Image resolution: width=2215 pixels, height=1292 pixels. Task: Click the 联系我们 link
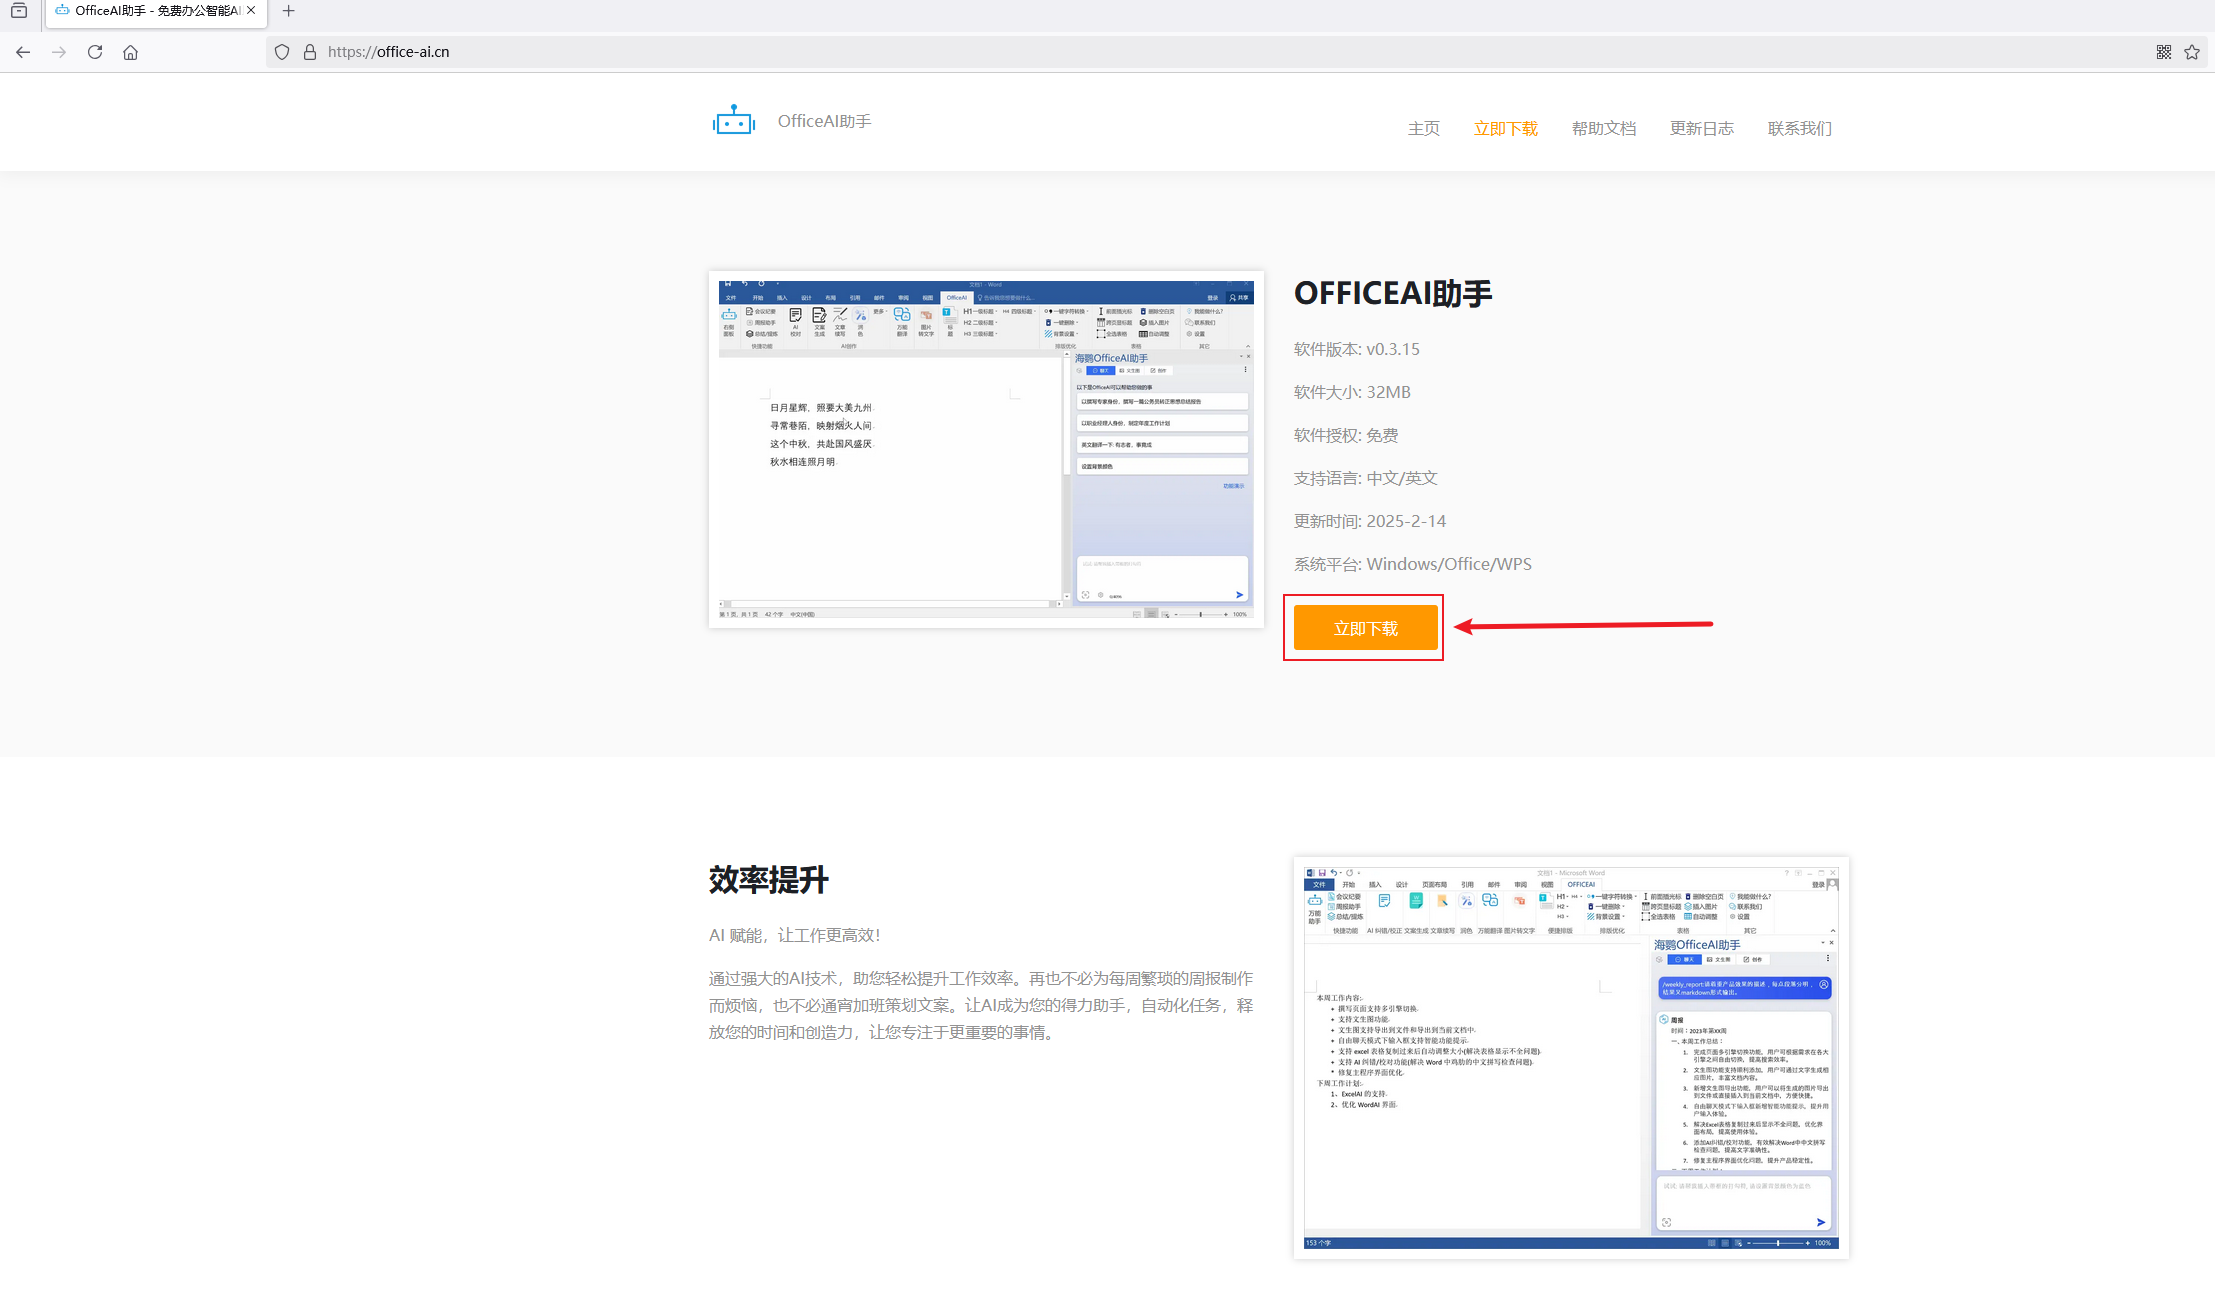[x=1797, y=128]
